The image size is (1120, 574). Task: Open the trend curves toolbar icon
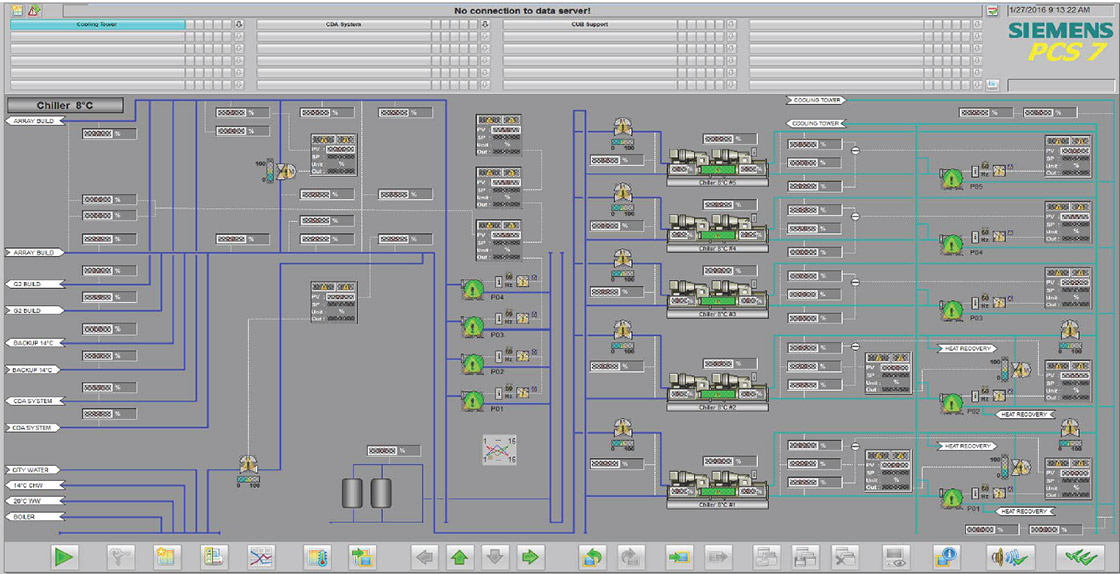pos(260,556)
